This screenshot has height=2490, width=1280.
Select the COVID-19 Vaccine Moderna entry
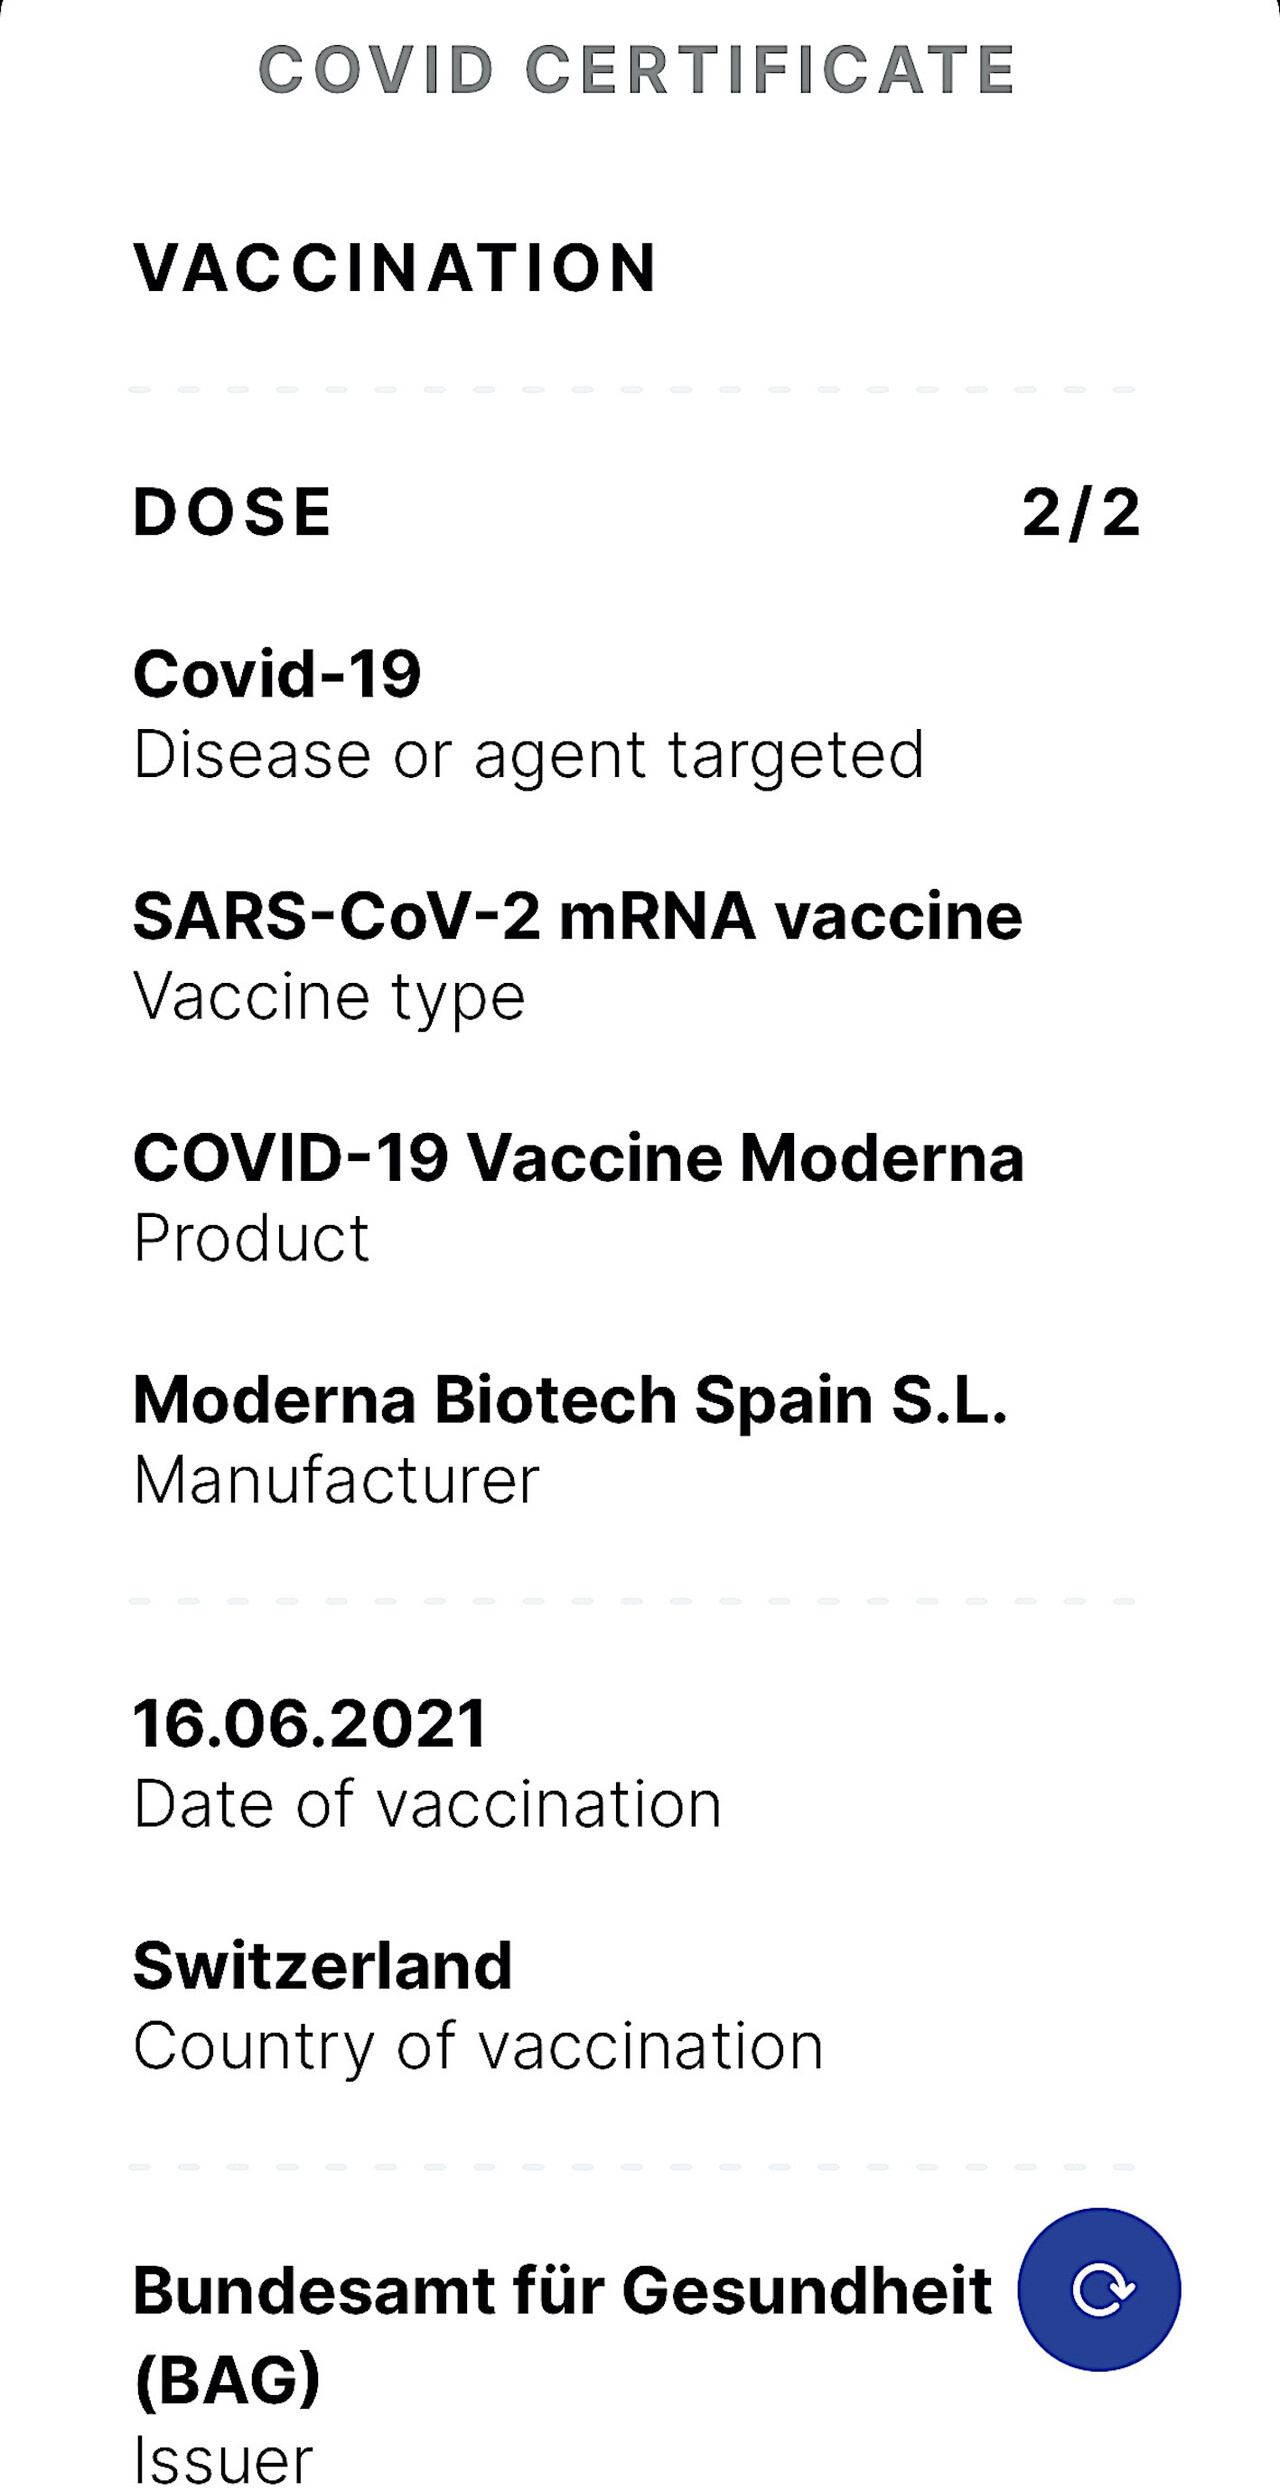[x=578, y=1158]
